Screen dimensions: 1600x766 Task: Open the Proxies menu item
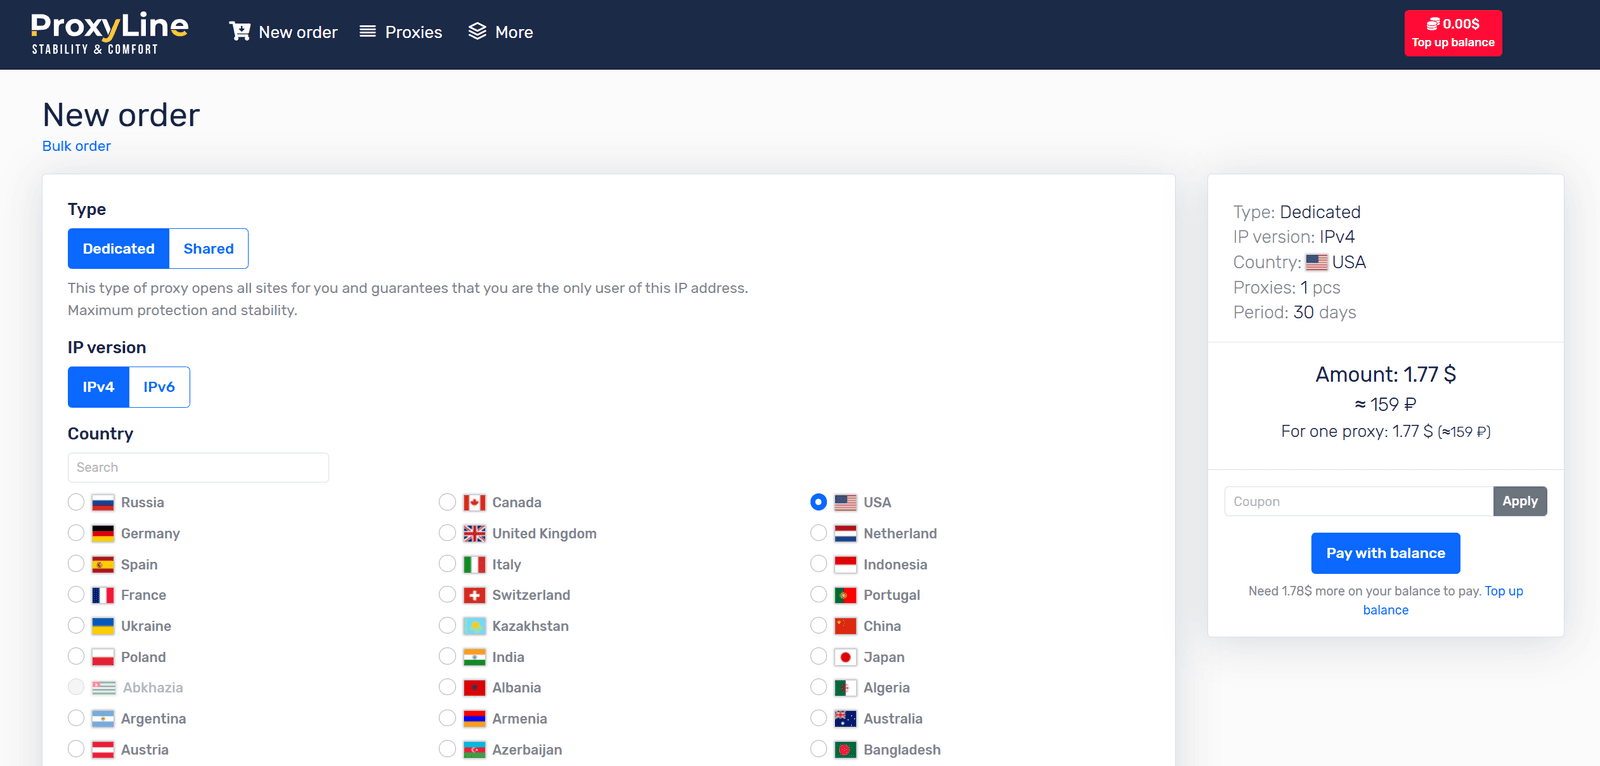[401, 32]
